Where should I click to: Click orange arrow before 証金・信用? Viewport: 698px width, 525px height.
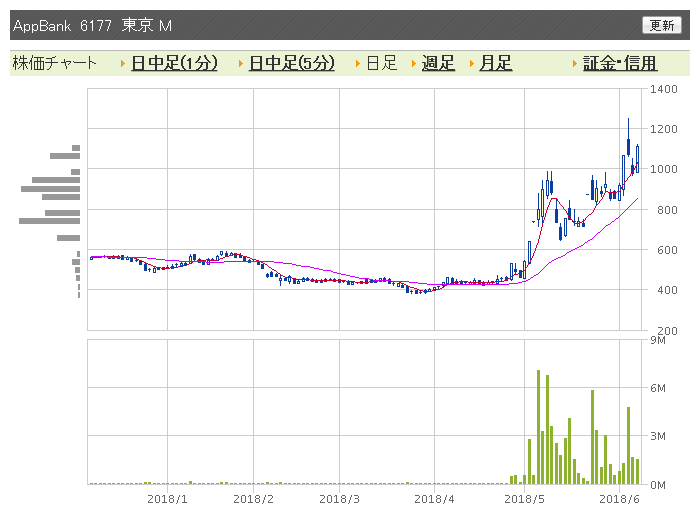(x=575, y=64)
